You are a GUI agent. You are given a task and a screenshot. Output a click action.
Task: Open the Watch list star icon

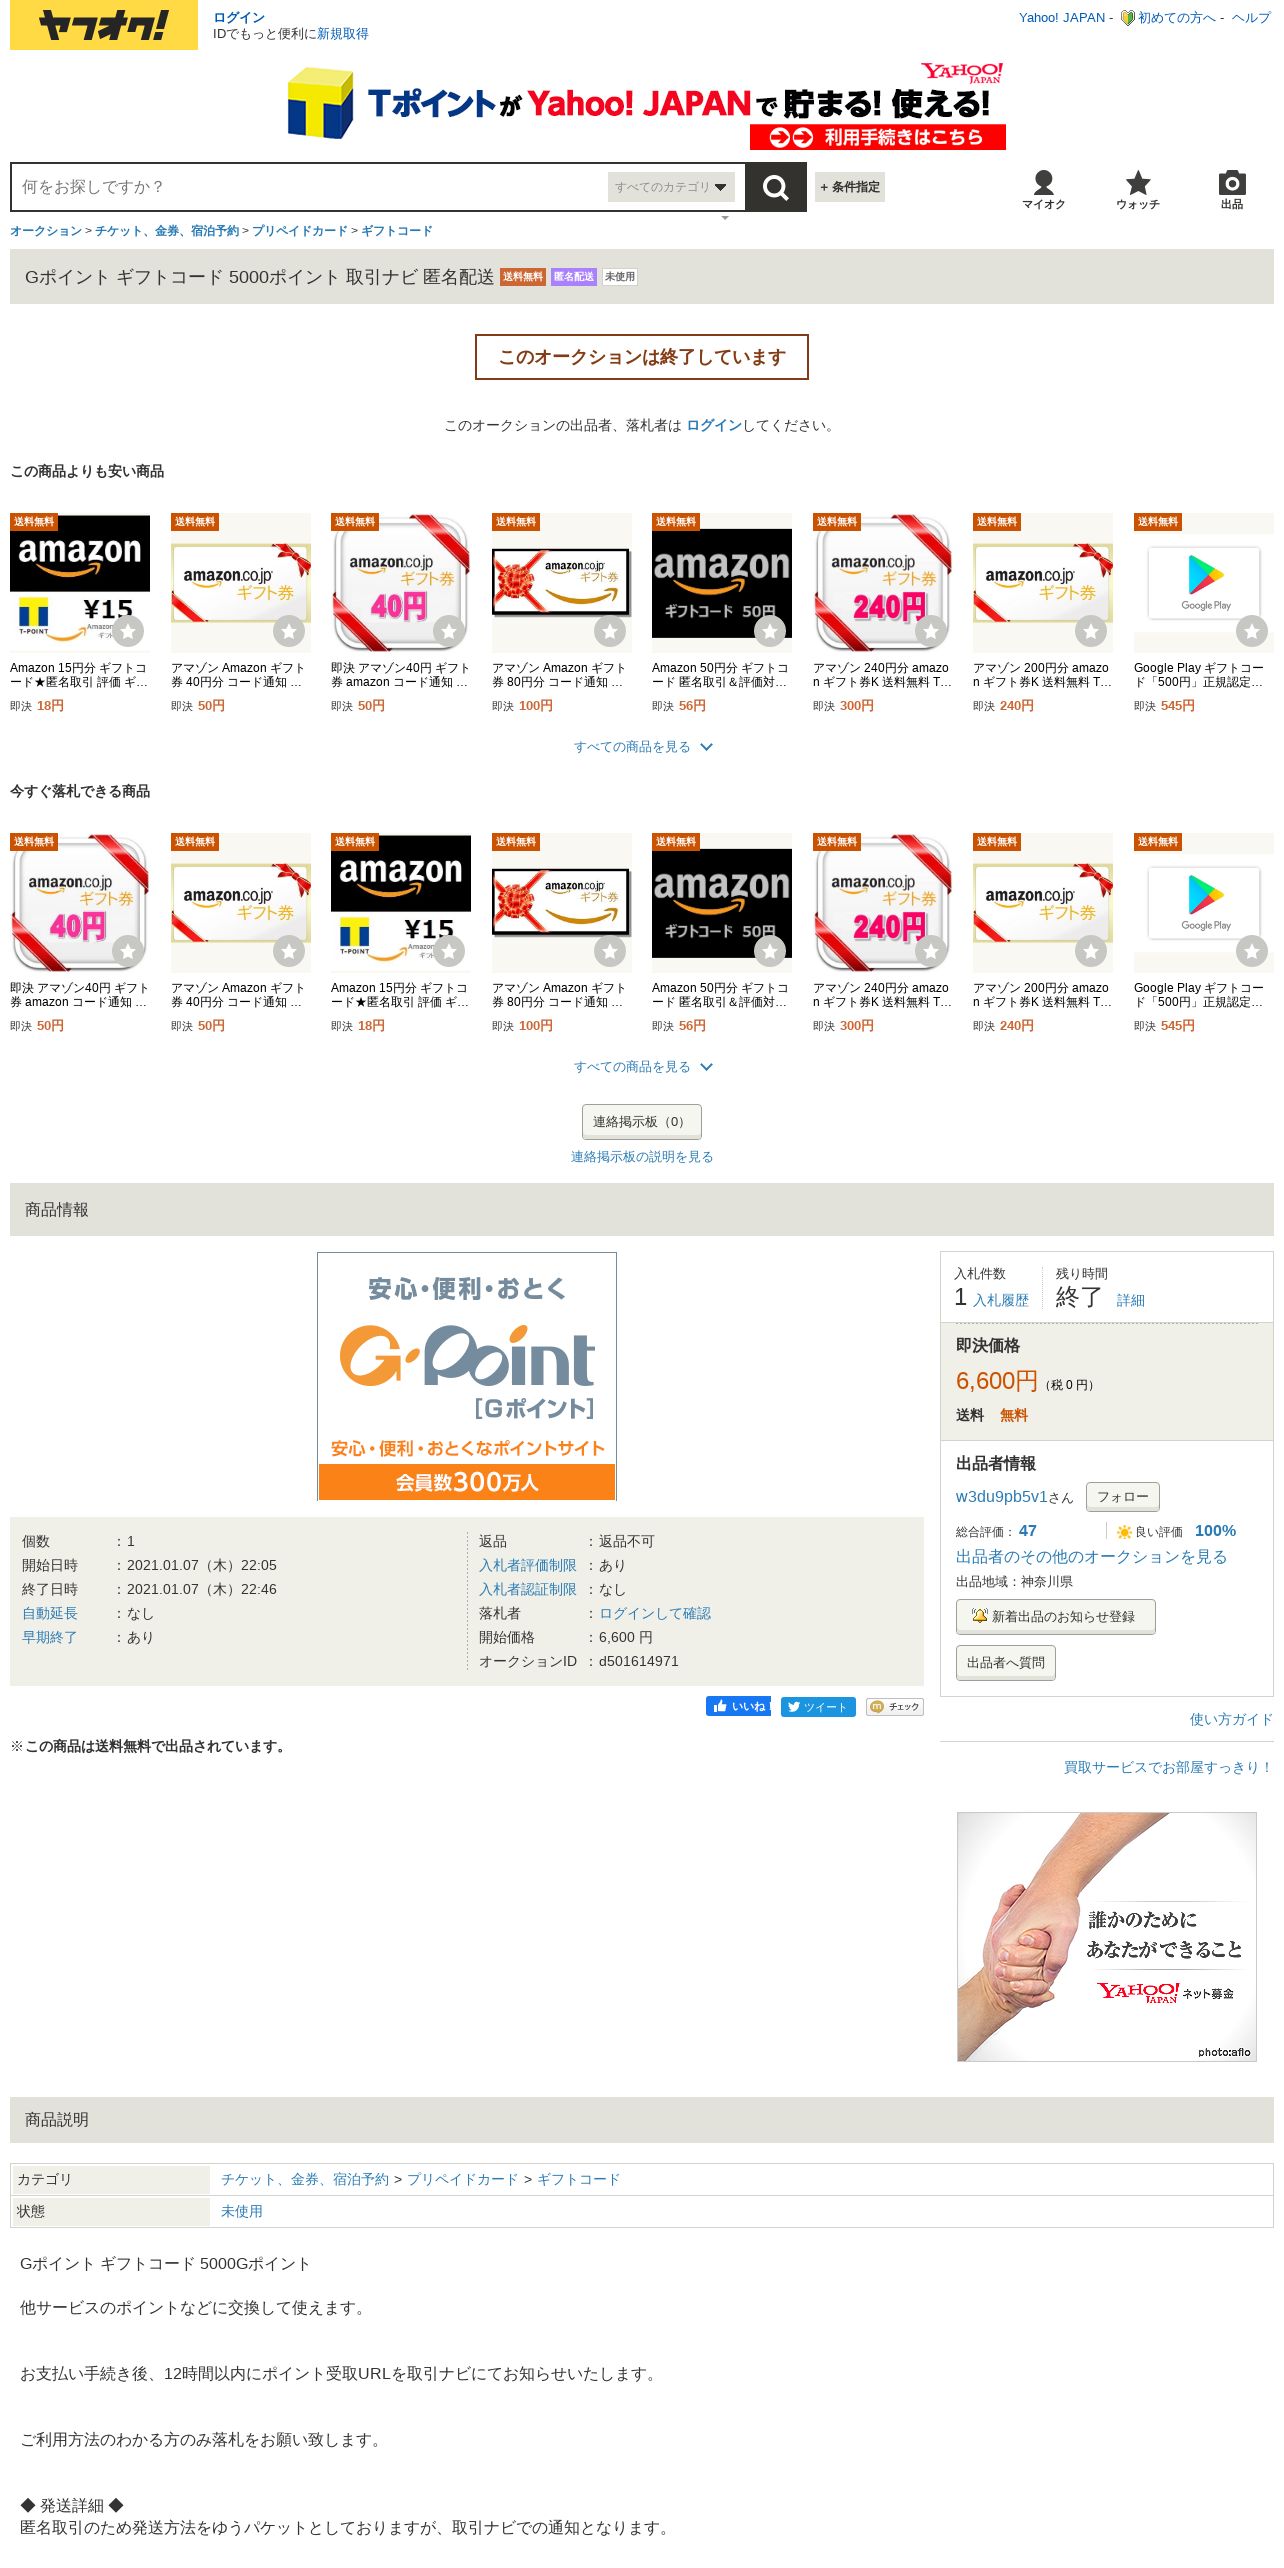1138,189
